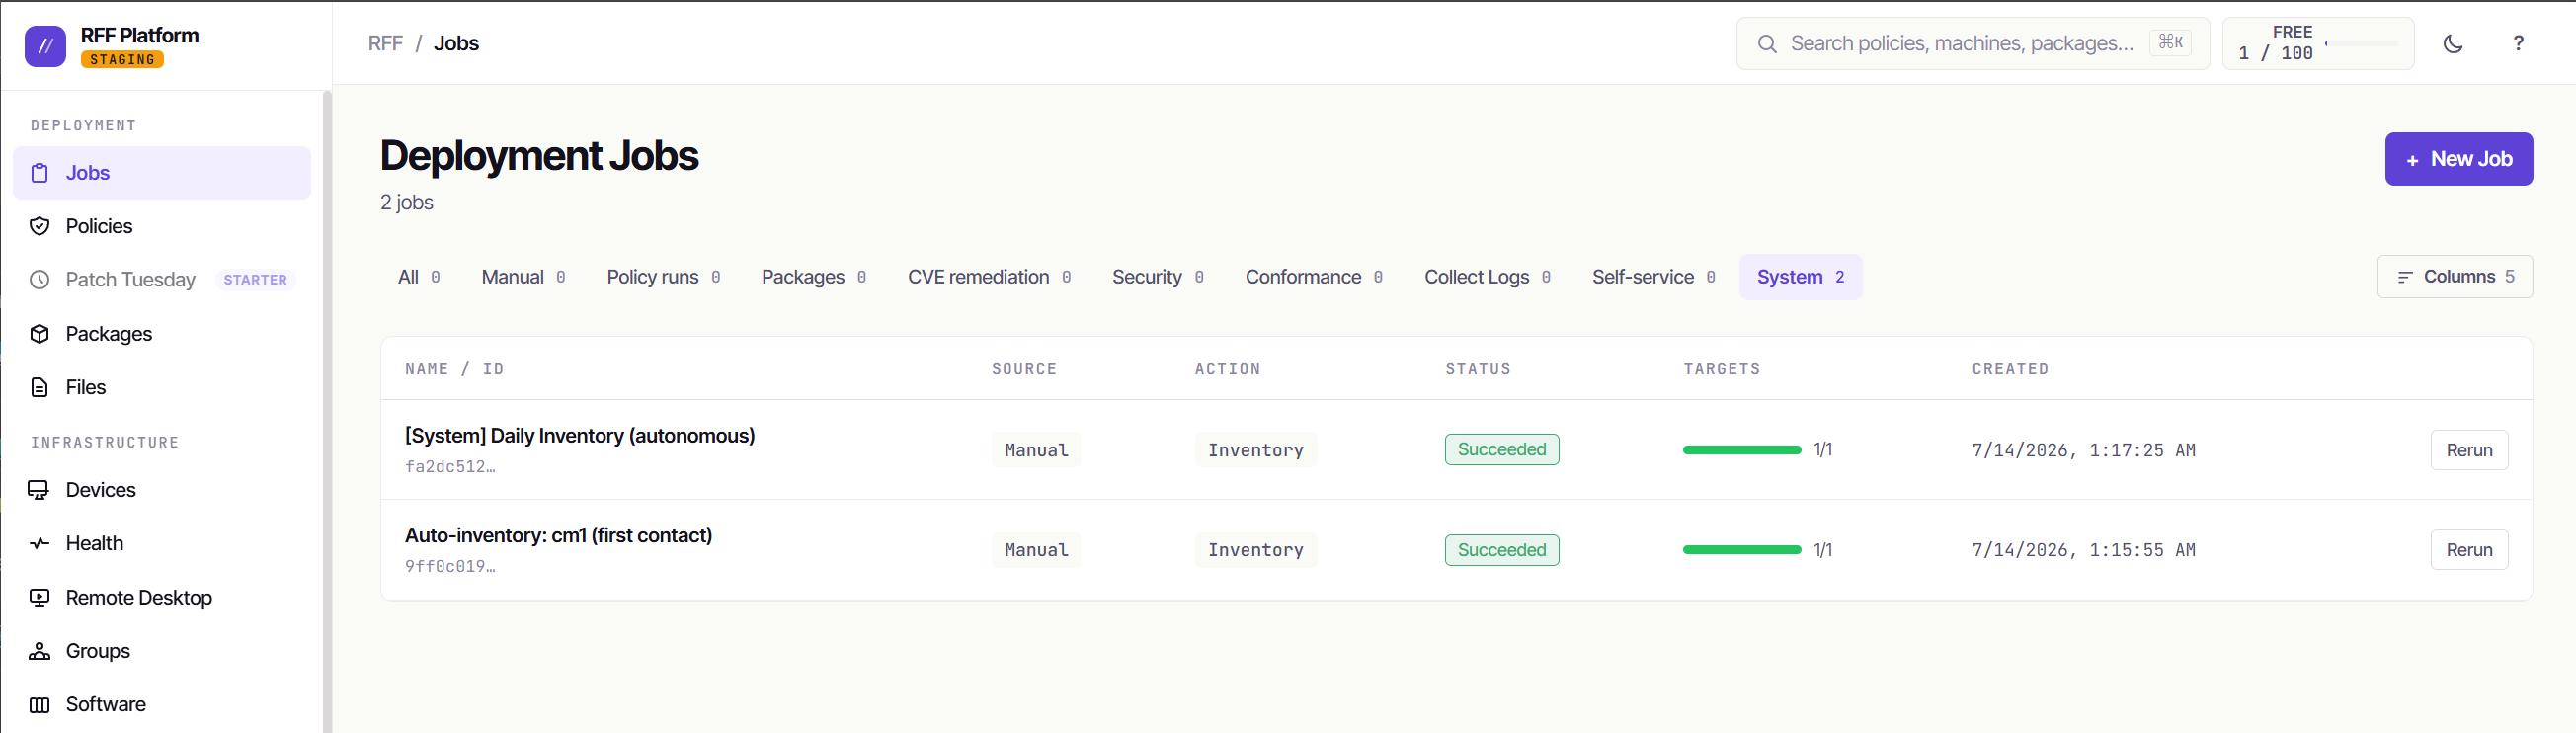
Task: Switch to the Policy runs tab
Action: pos(663,277)
